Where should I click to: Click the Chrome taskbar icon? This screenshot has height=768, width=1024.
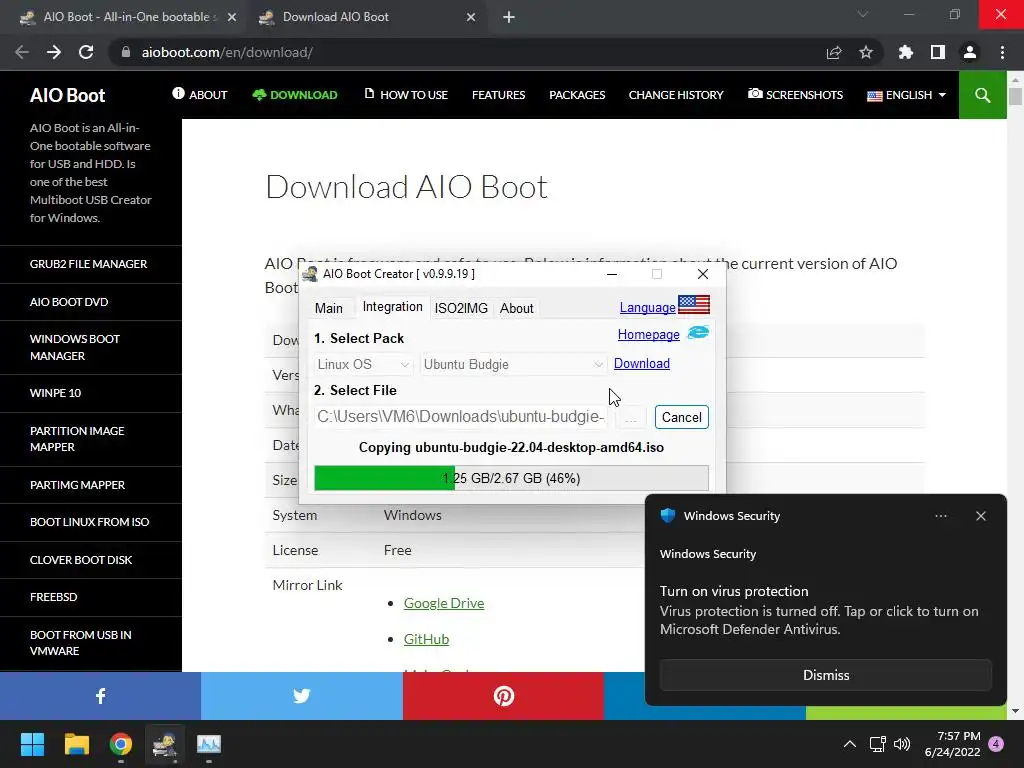(x=121, y=744)
